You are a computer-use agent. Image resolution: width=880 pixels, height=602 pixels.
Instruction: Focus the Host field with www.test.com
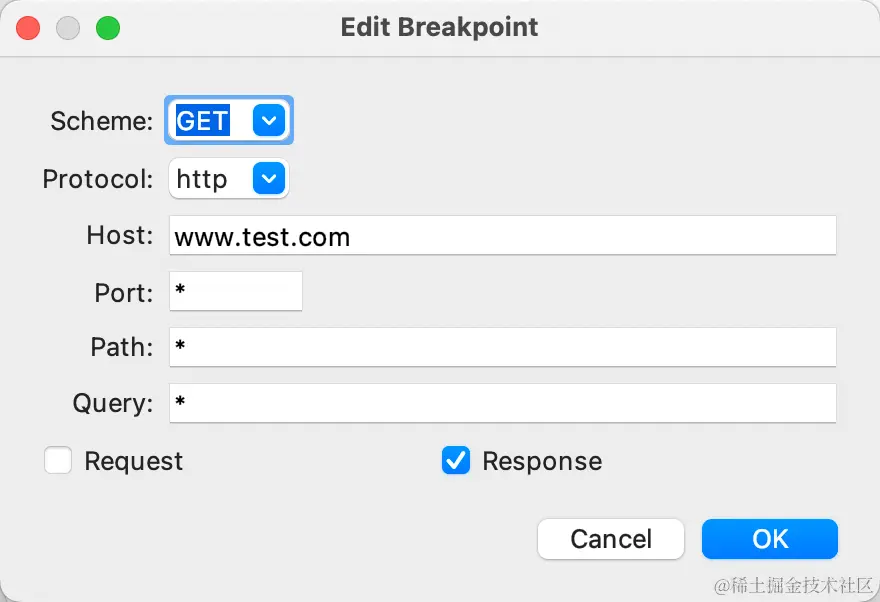(x=502, y=237)
